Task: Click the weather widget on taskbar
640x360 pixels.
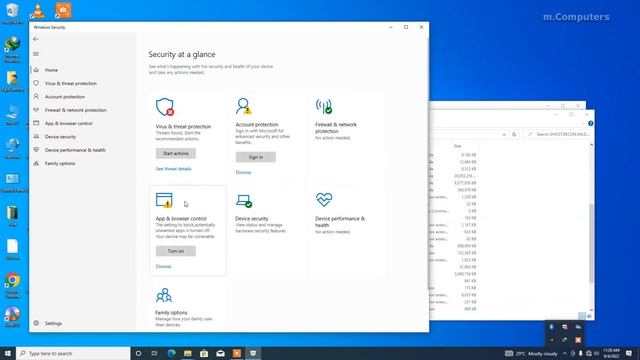Action: pyautogui.click(x=531, y=353)
